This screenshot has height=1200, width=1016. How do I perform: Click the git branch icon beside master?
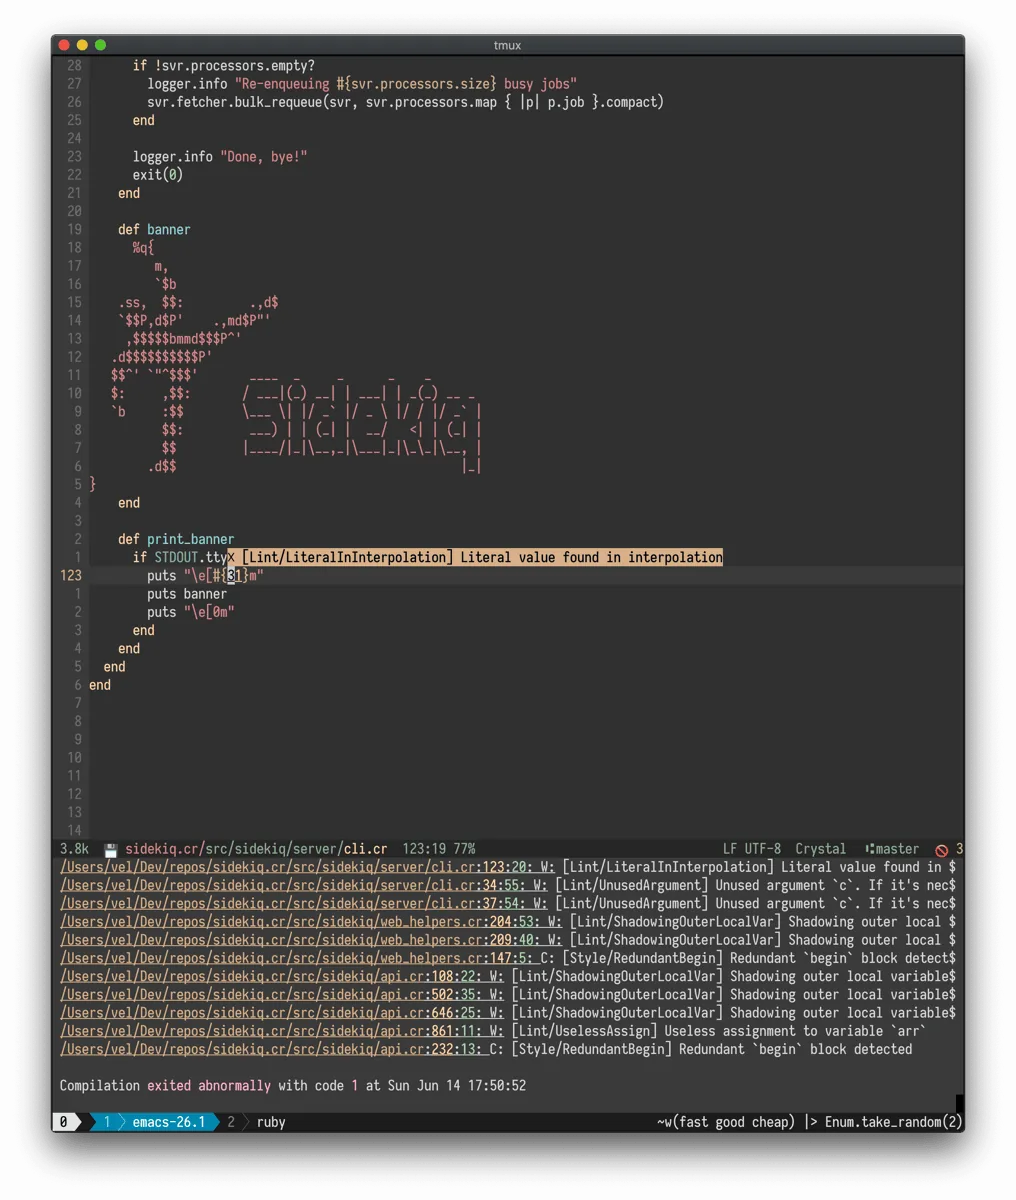[x=869, y=849]
